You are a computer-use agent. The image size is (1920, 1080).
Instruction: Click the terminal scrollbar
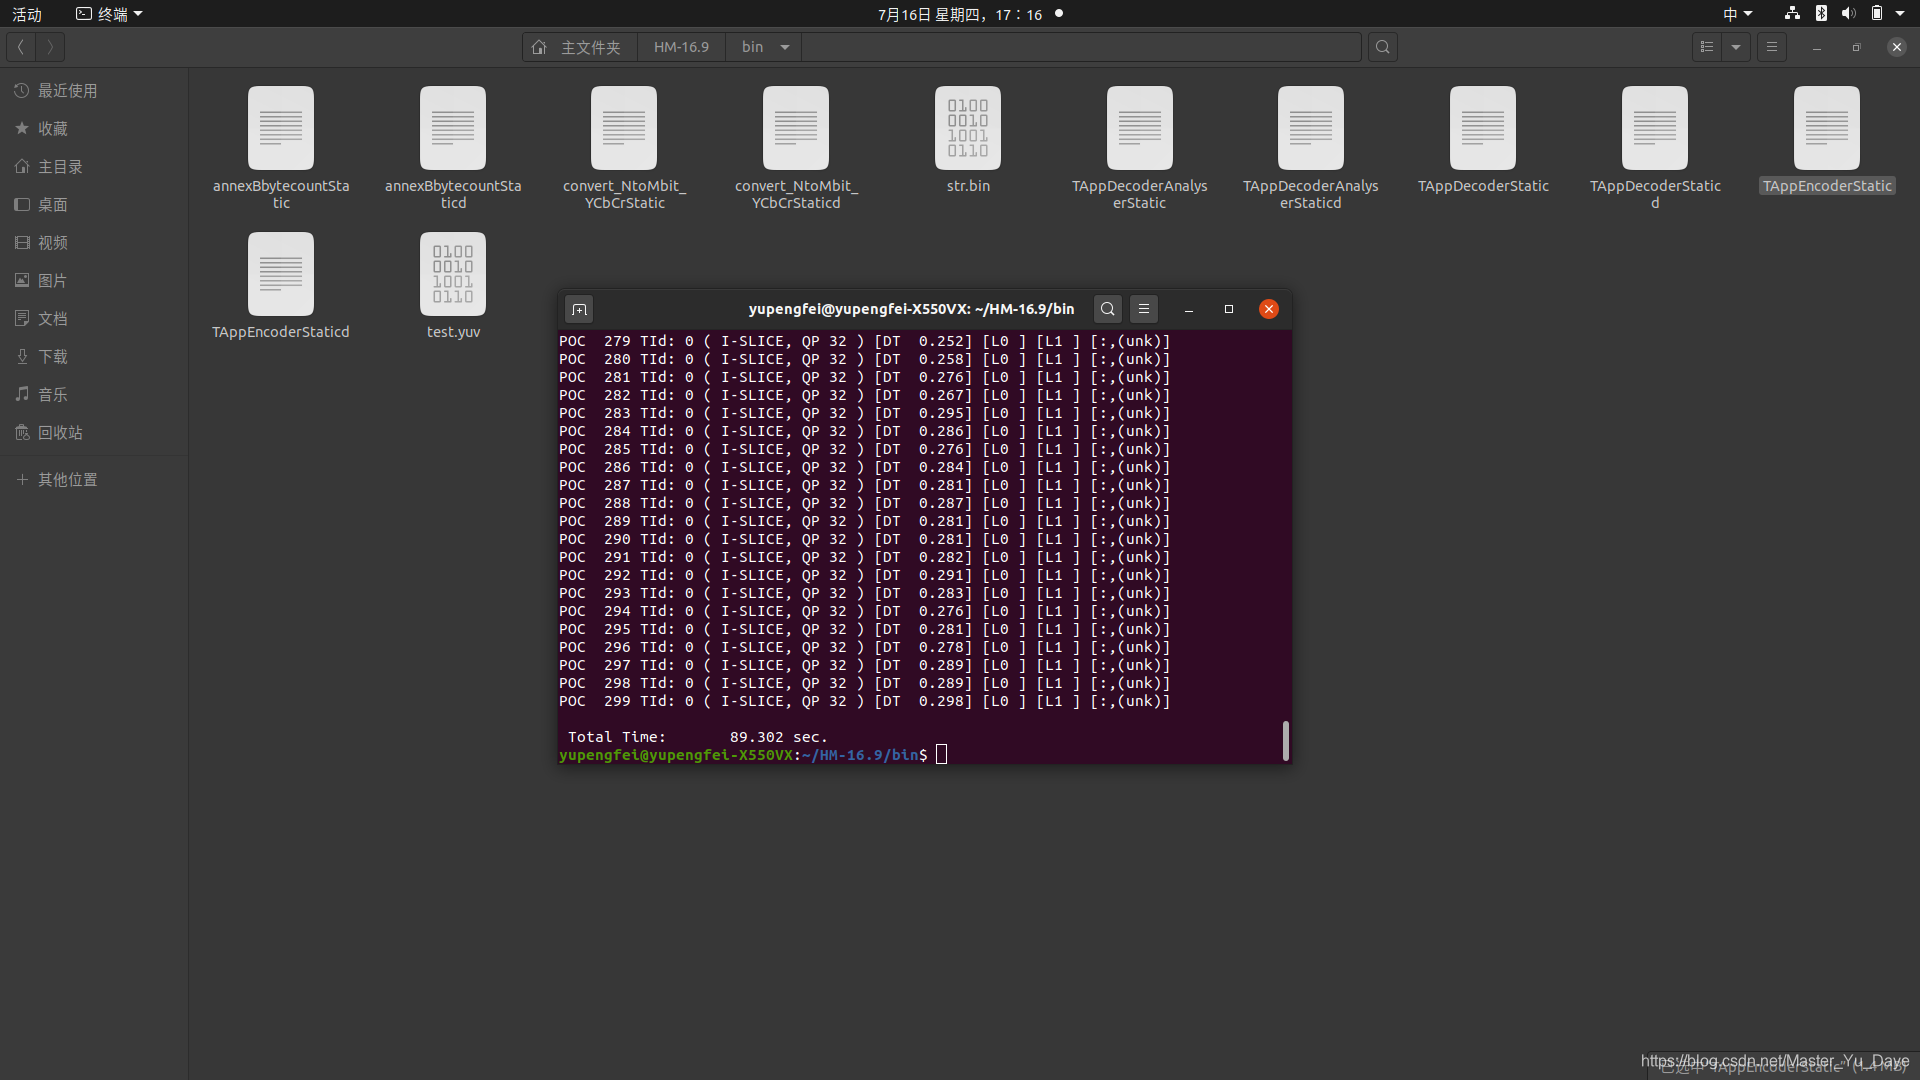click(1285, 741)
